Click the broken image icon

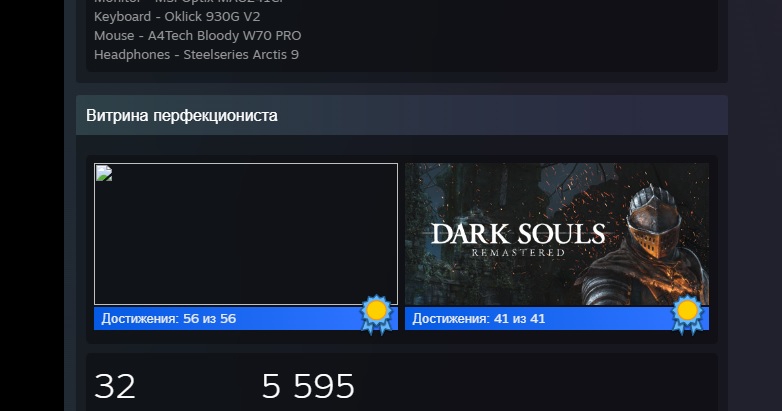pos(104,173)
